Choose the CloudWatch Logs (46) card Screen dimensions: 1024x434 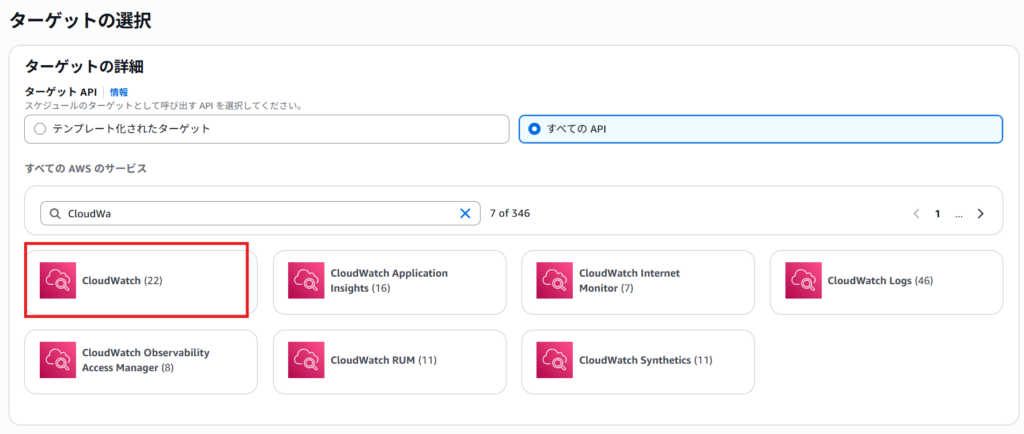point(886,281)
